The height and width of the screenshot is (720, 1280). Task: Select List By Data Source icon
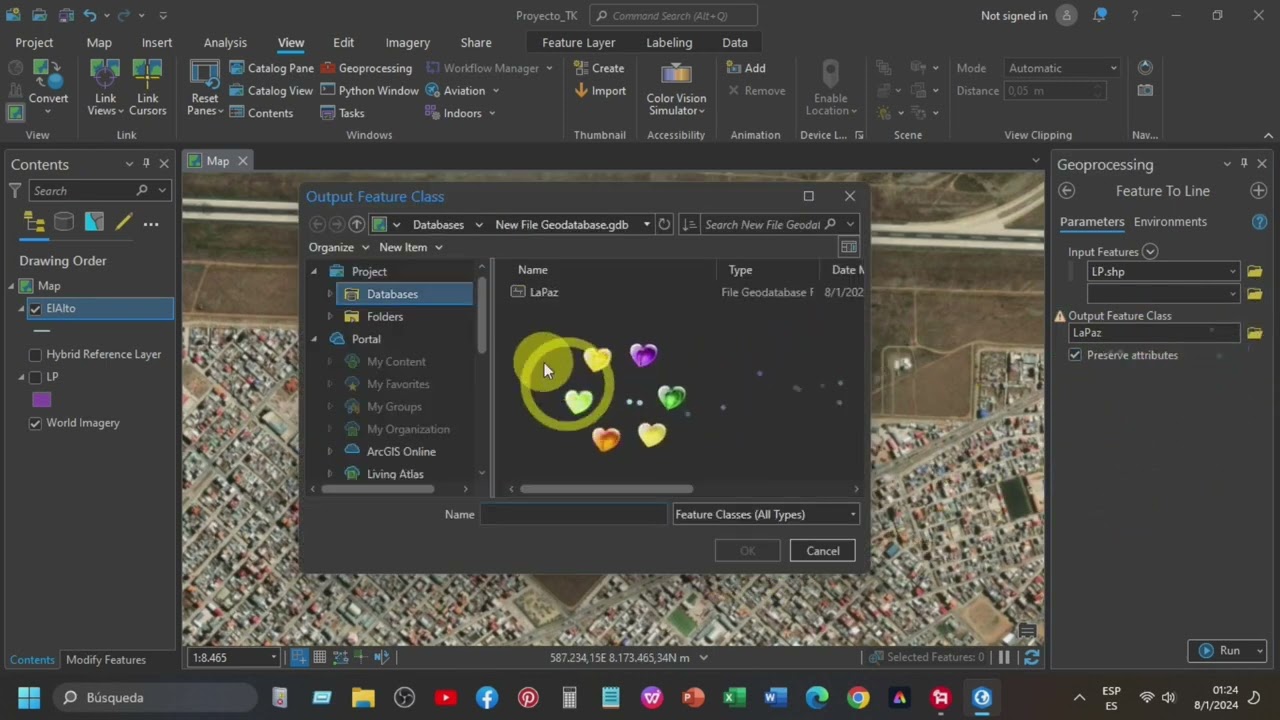[64, 223]
